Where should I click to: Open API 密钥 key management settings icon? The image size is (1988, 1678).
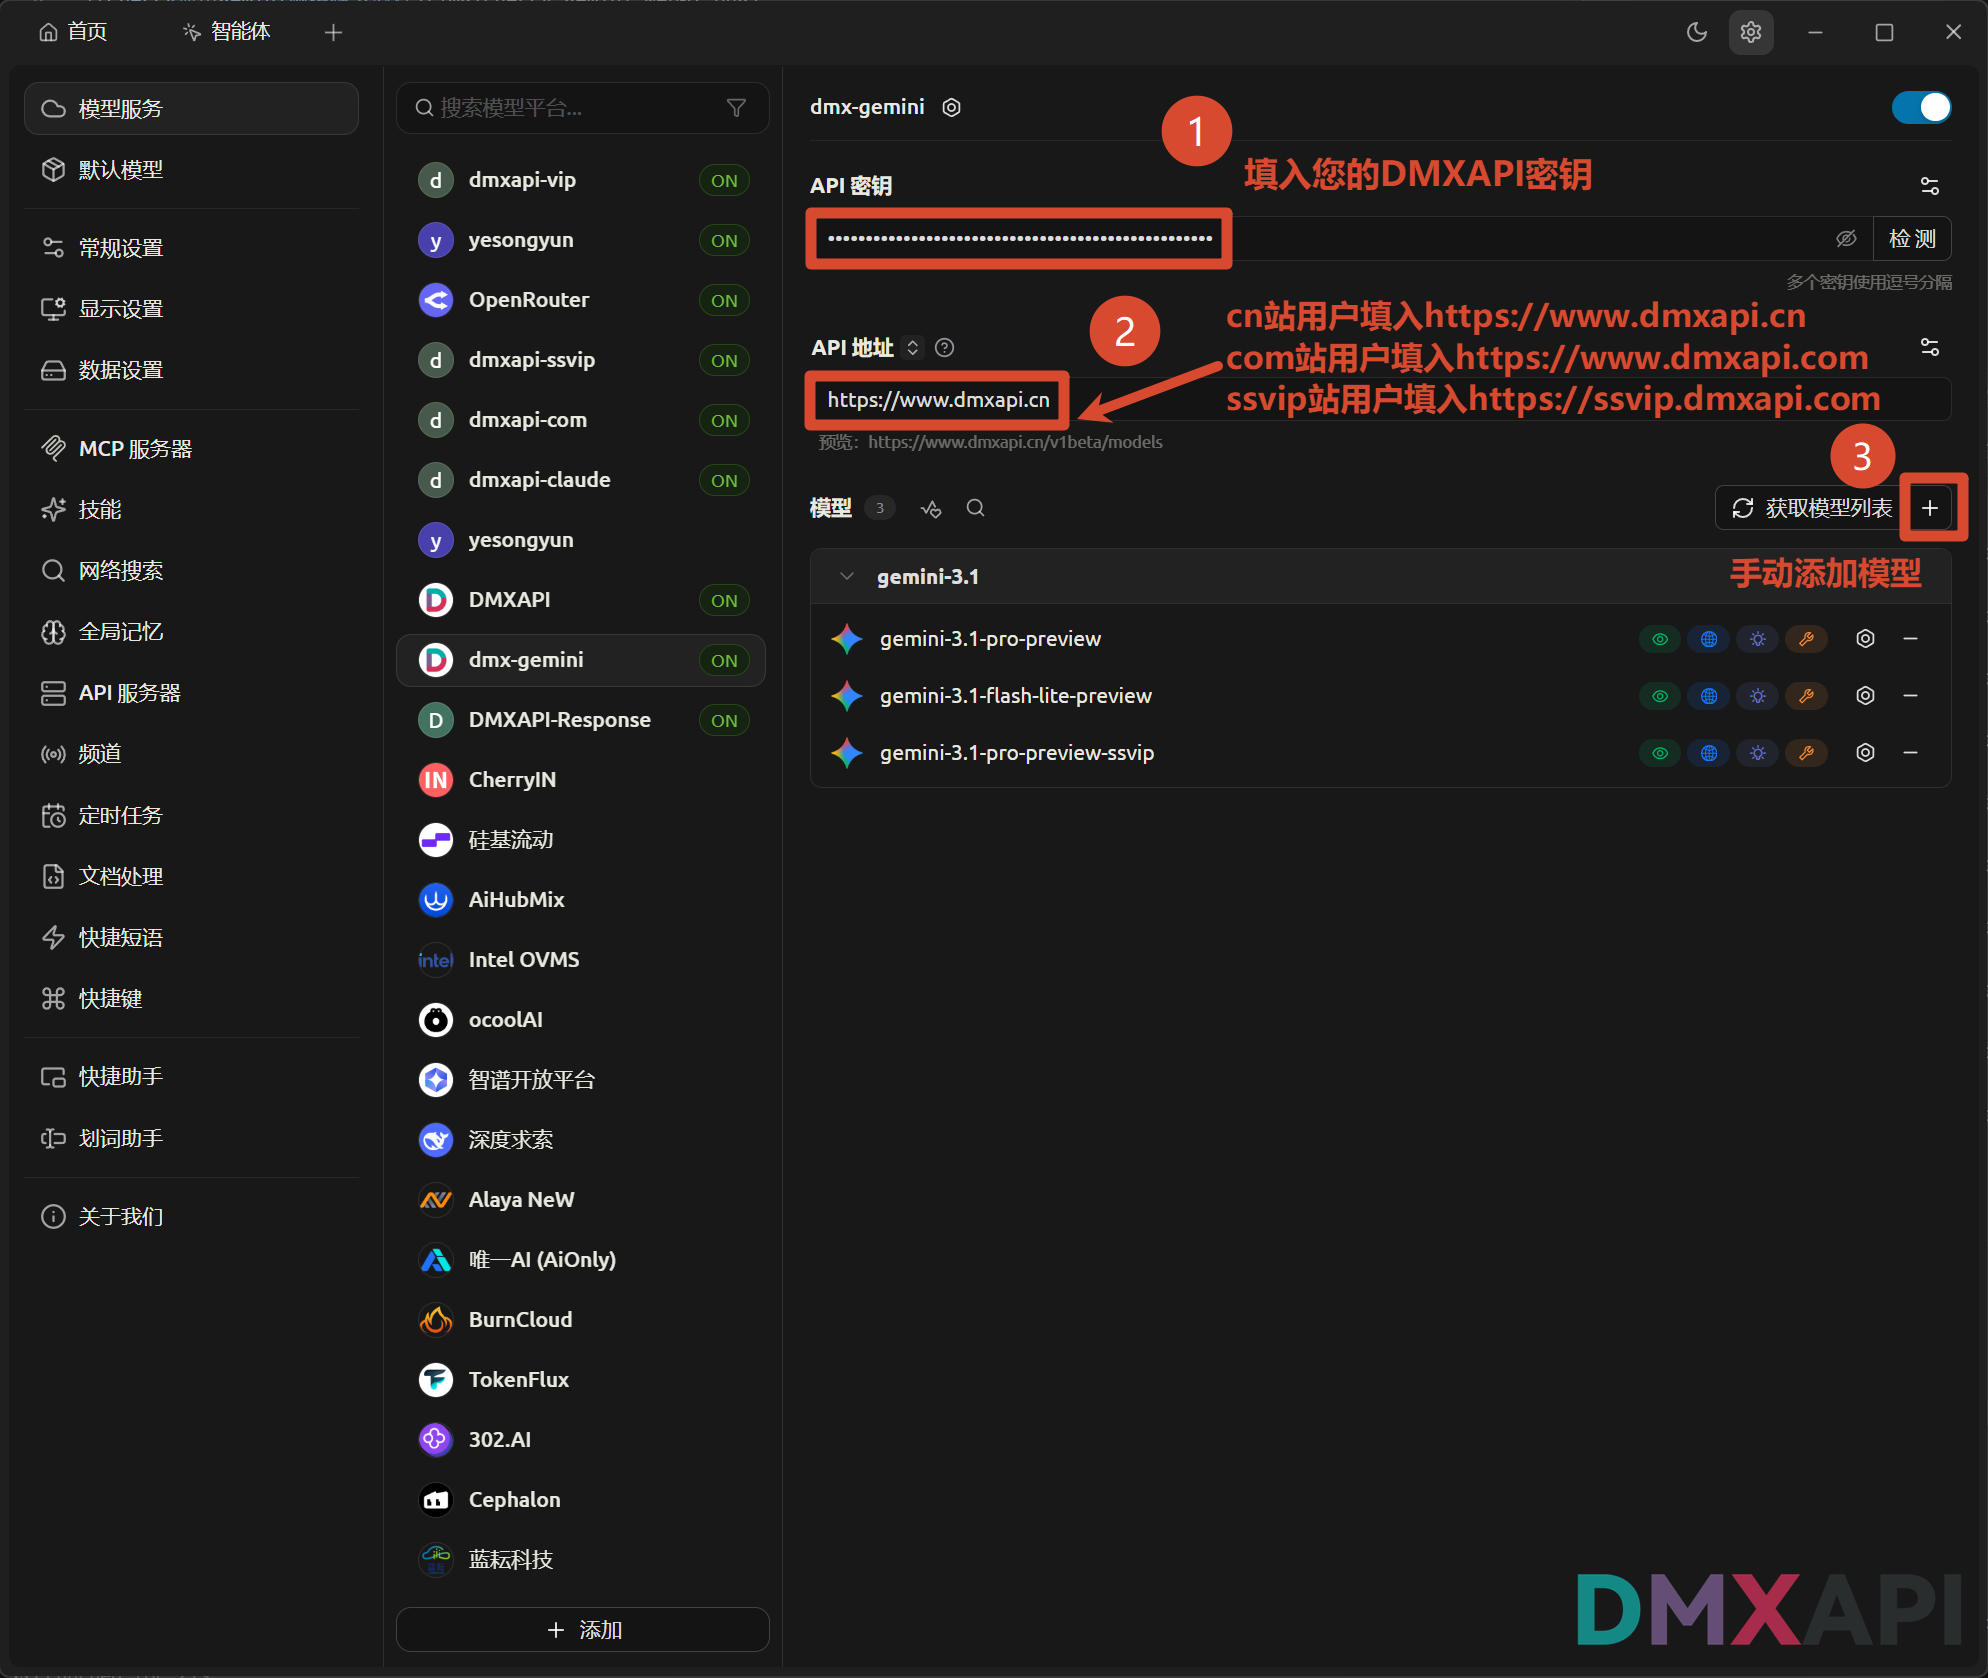point(1930,186)
